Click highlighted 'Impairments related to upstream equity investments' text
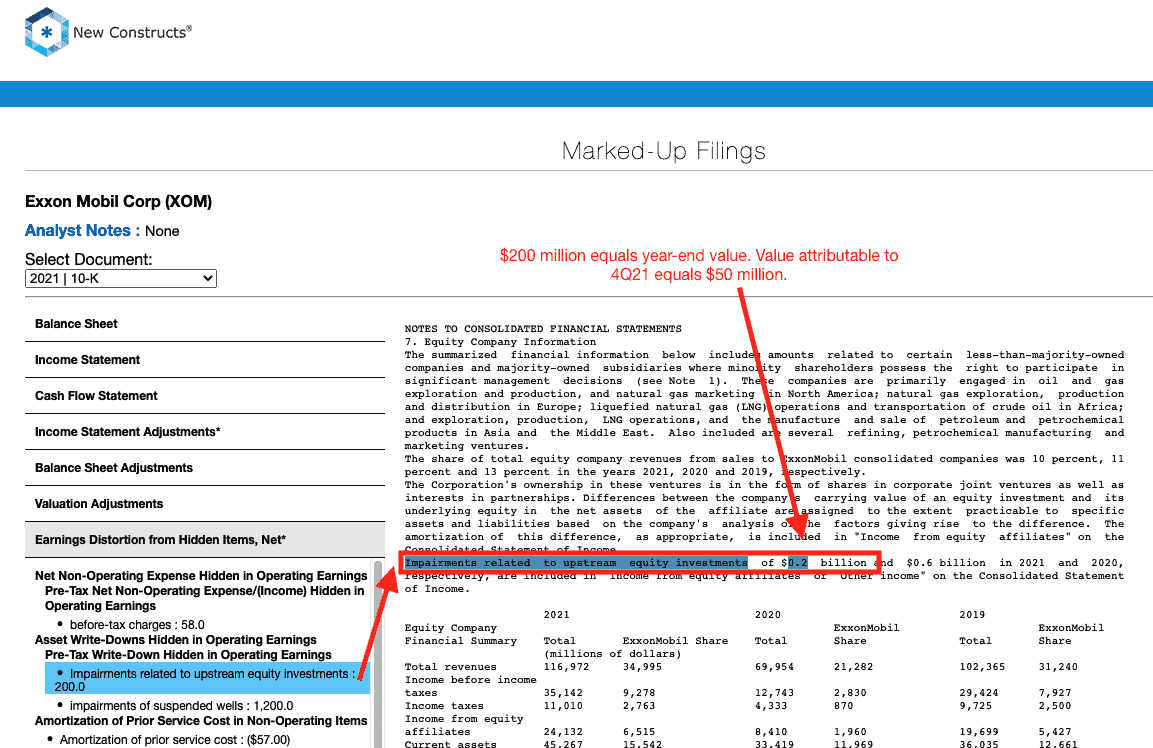 click(x=576, y=563)
